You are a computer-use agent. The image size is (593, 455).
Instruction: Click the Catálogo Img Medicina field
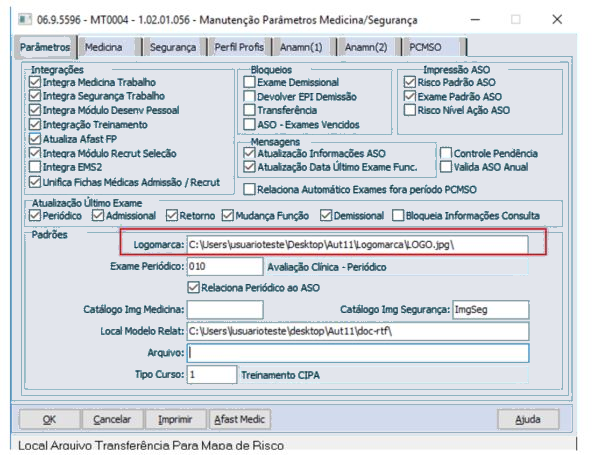(x=225, y=309)
